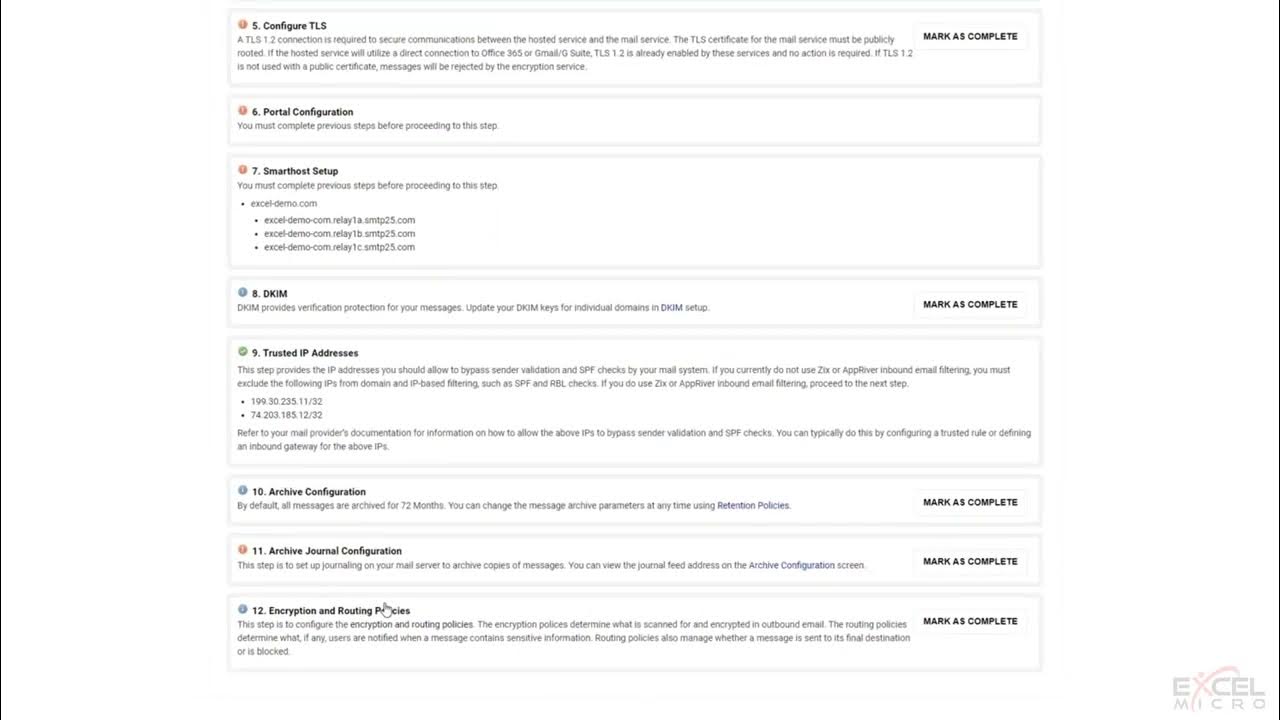Open the DKIM setup link
Viewport: 1280px width, 720px height.
671,308
